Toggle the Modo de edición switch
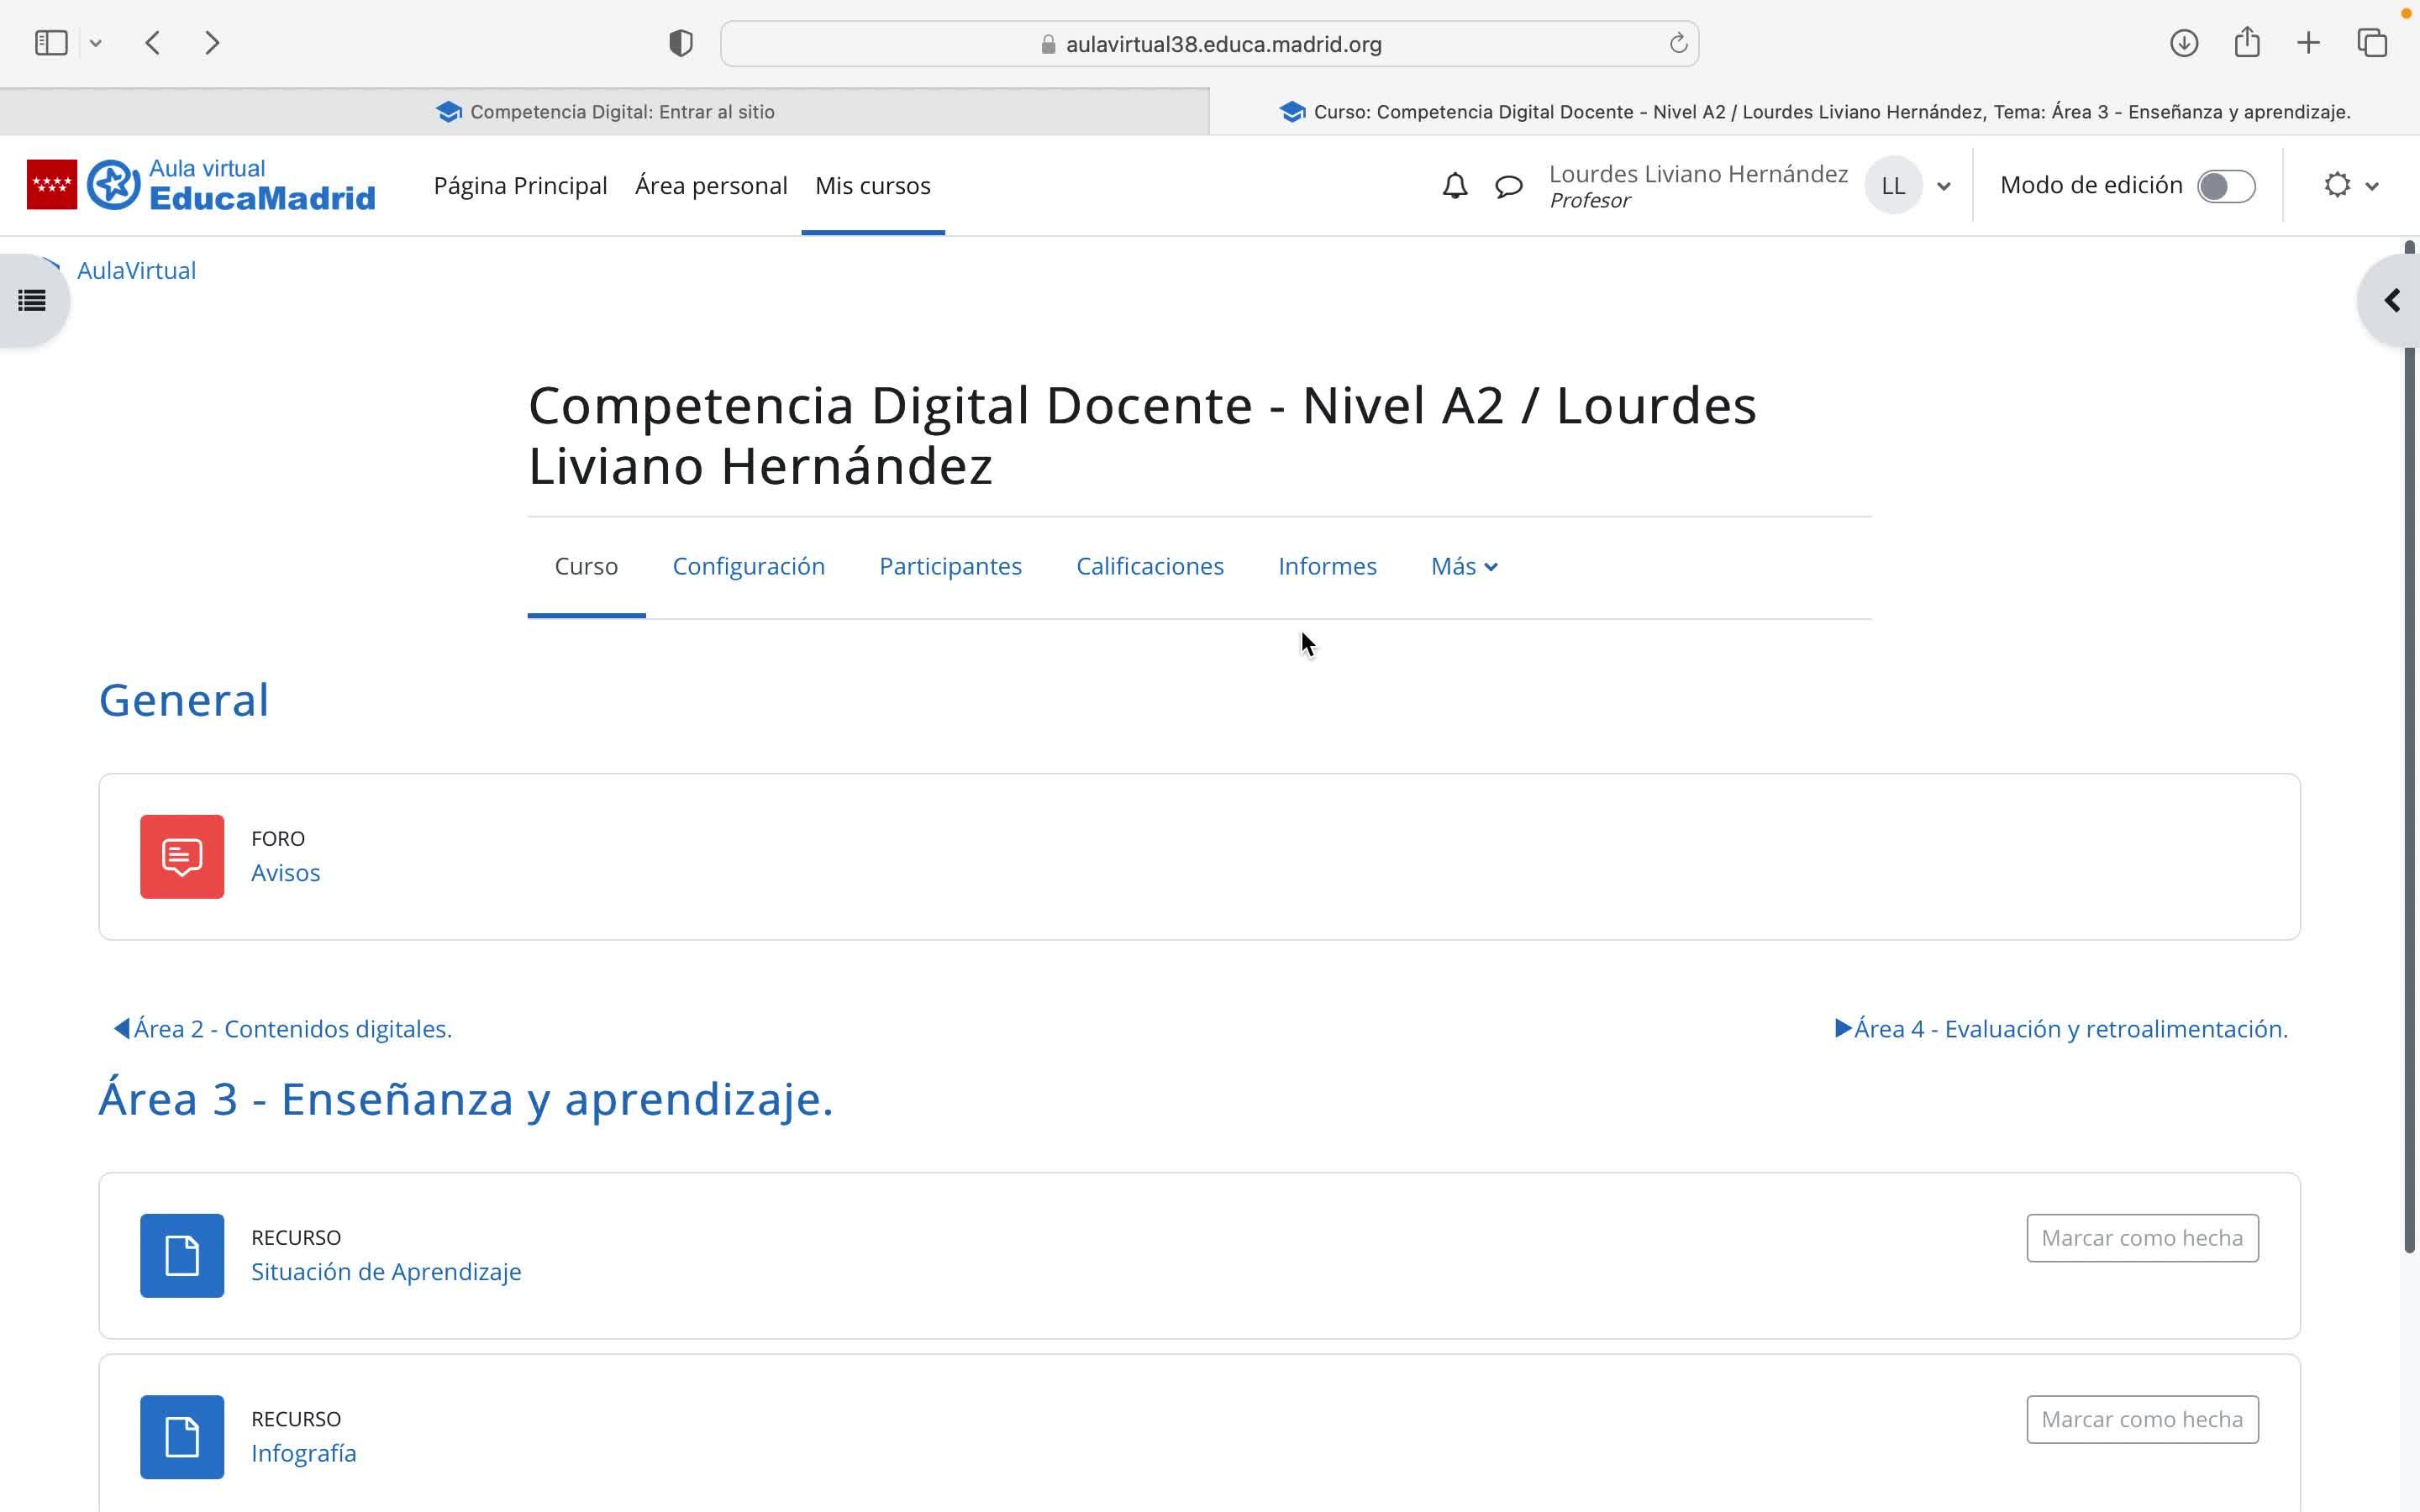Screen dimensions: 2420x1512 2225,186
